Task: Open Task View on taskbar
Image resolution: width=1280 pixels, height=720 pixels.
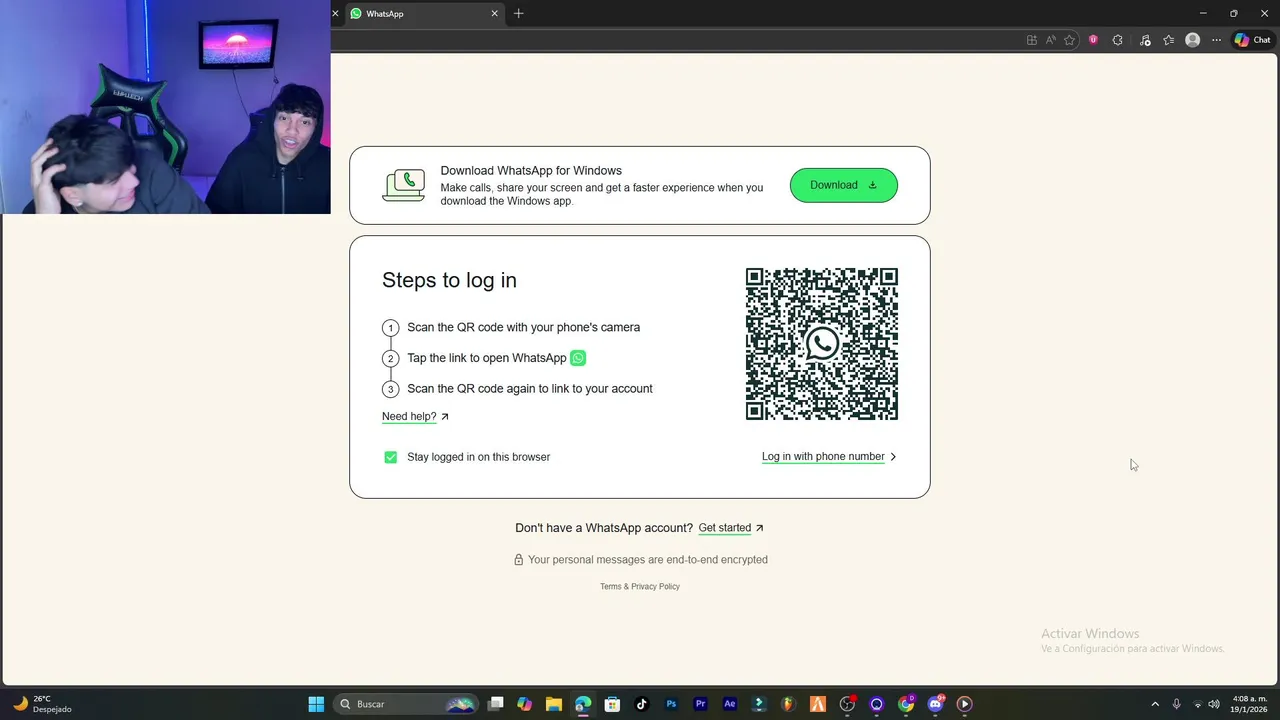Action: click(495, 704)
